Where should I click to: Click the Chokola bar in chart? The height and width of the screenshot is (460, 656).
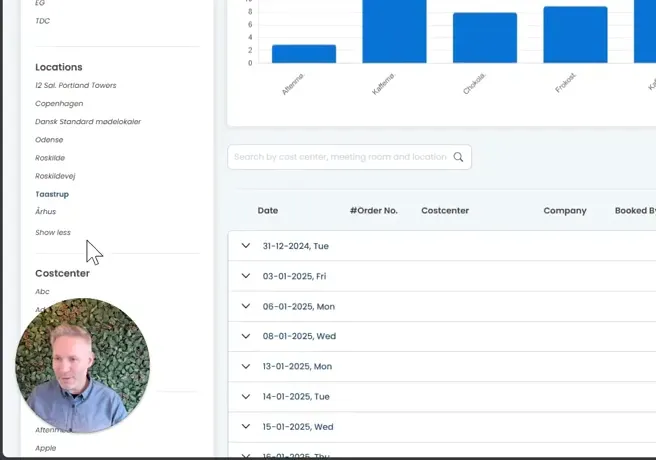485,38
